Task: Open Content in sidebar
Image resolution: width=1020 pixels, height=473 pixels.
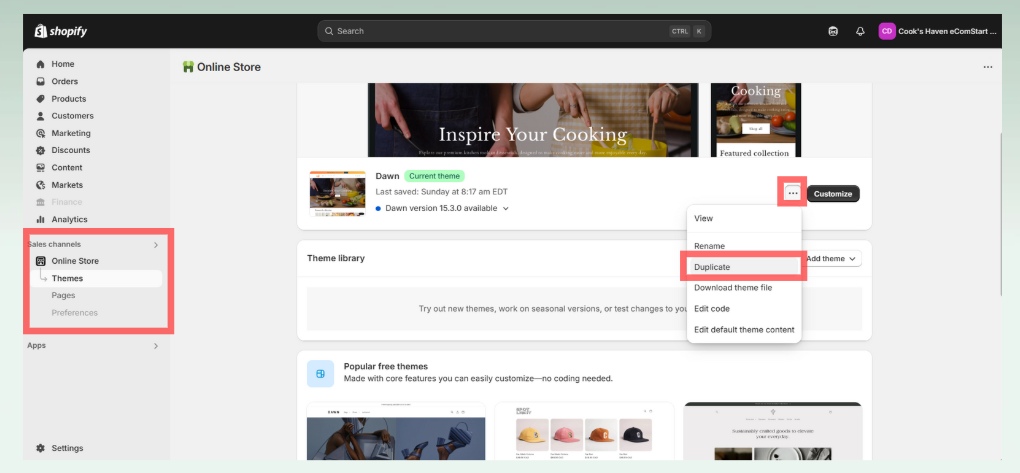Action: coord(66,167)
